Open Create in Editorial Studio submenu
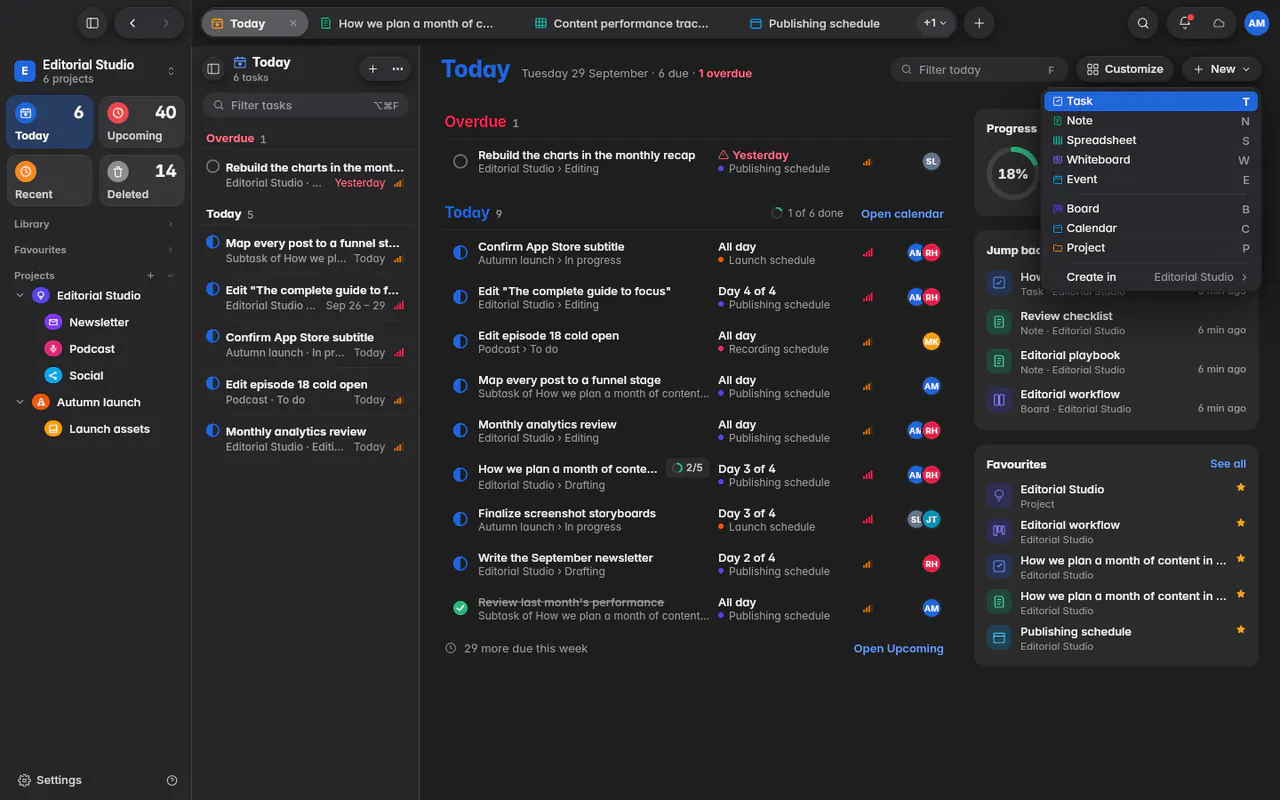1280x800 pixels. (x=1150, y=277)
